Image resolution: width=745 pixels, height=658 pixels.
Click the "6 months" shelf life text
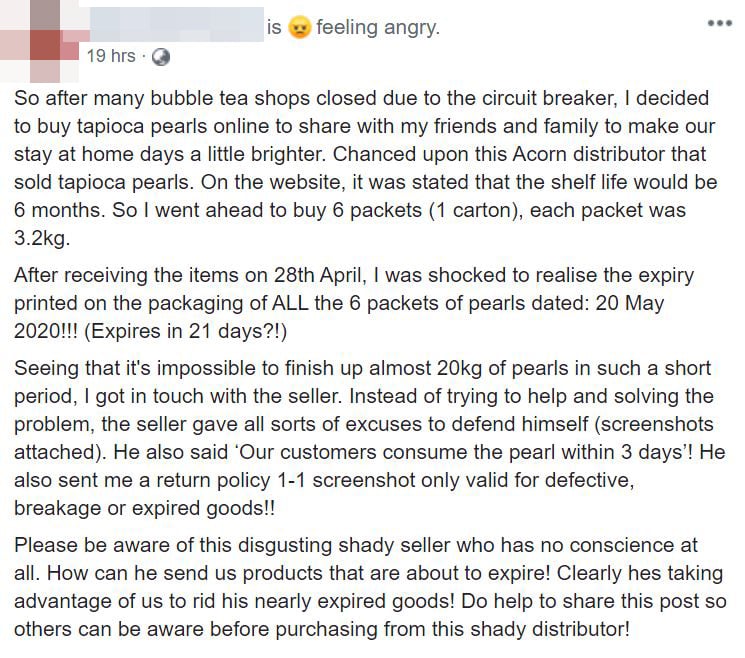click(57, 212)
